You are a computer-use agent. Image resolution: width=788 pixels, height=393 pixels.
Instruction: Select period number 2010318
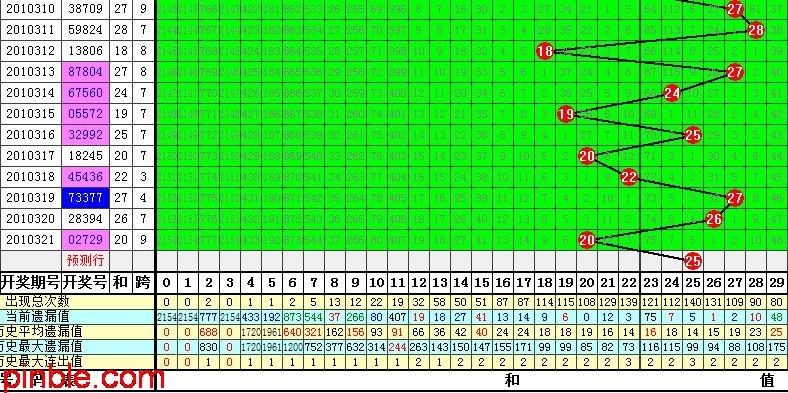(30, 177)
